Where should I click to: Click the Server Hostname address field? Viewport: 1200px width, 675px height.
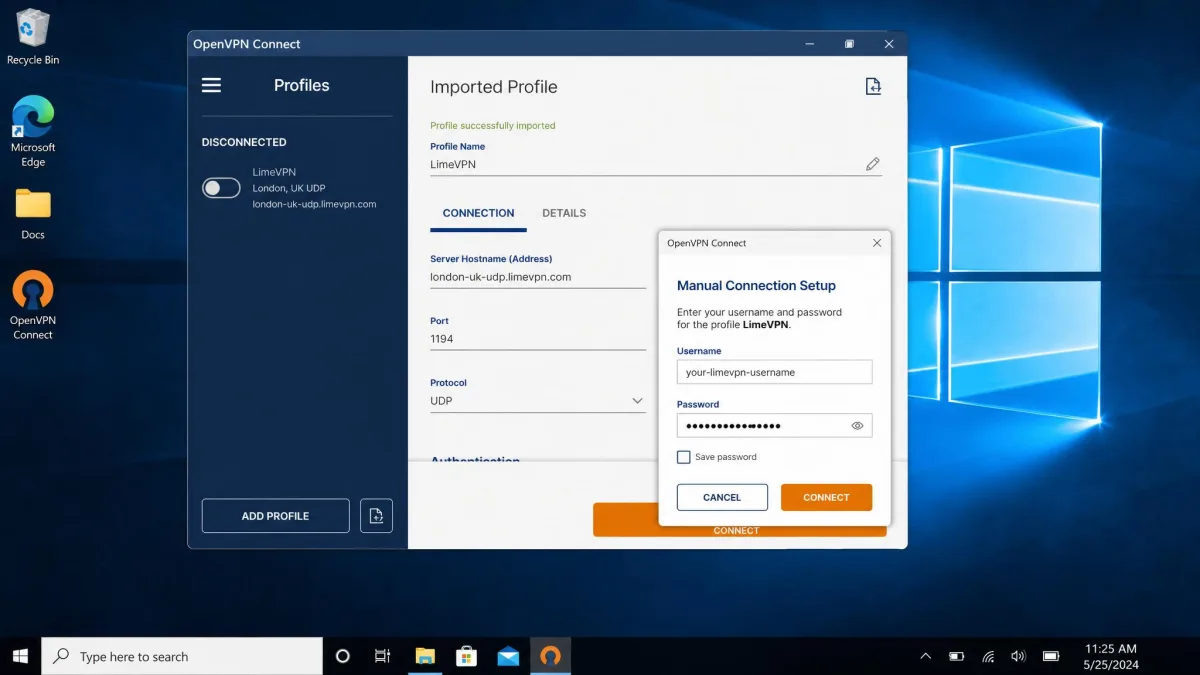[538, 277]
